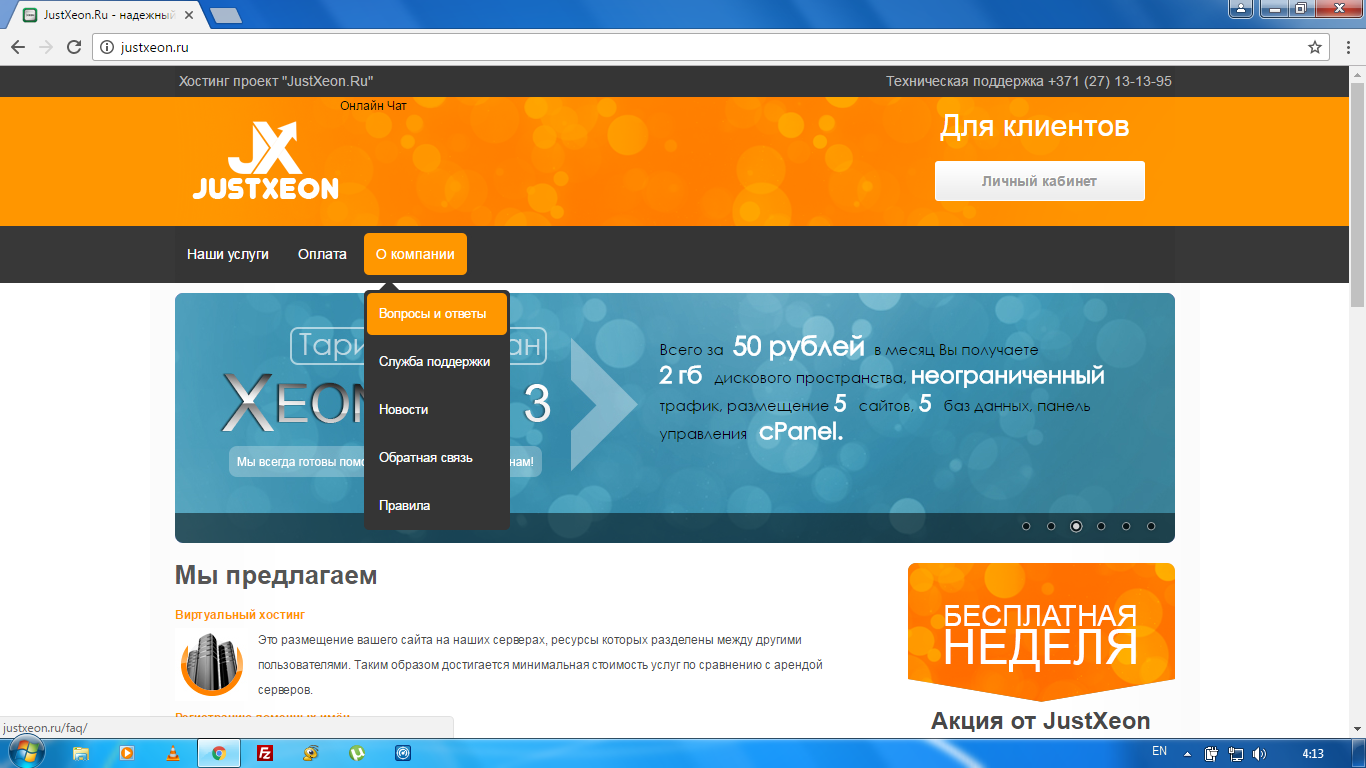Open FileZilla from the taskbar
This screenshot has width=1366, height=768.
pyautogui.click(x=265, y=754)
